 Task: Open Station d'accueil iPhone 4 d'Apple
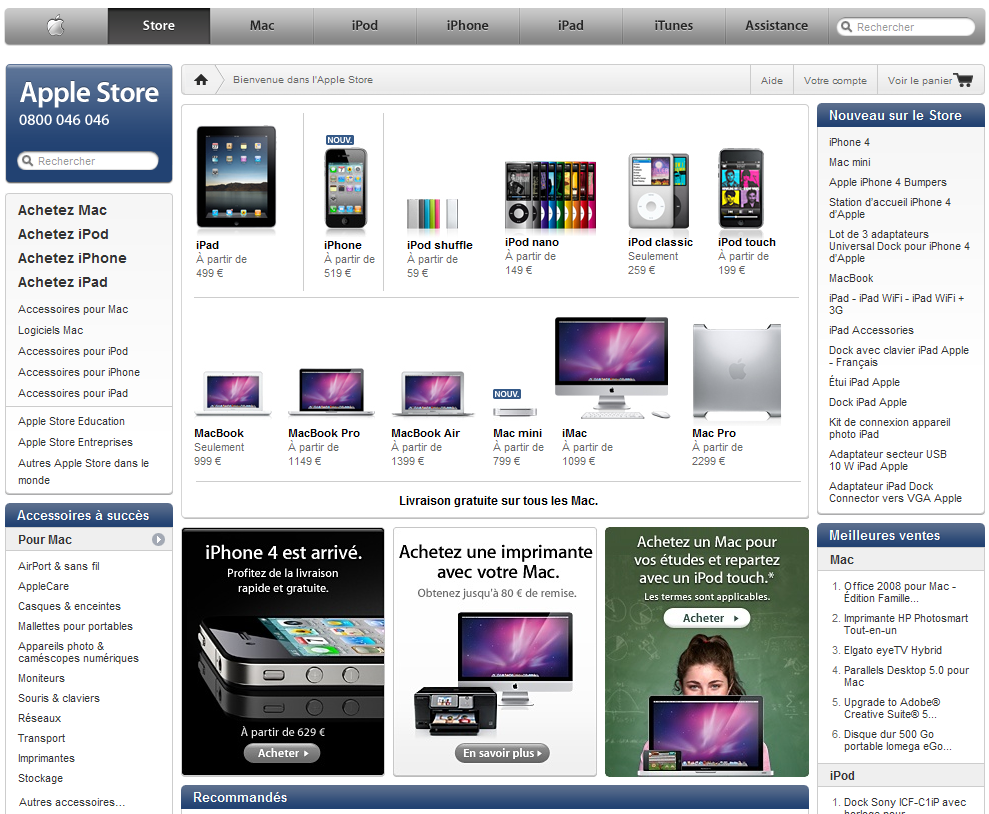click(890, 208)
